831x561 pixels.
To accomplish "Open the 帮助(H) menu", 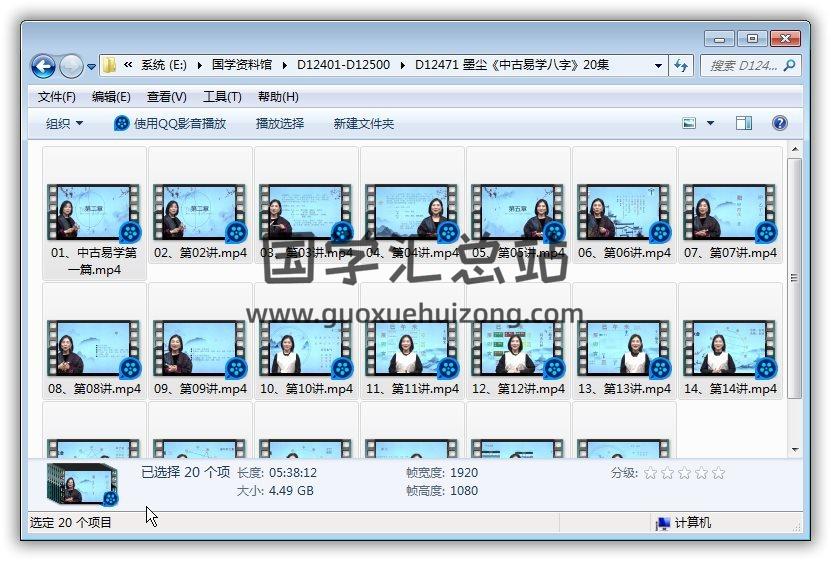I will pyautogui.click(x=278, y=97).
